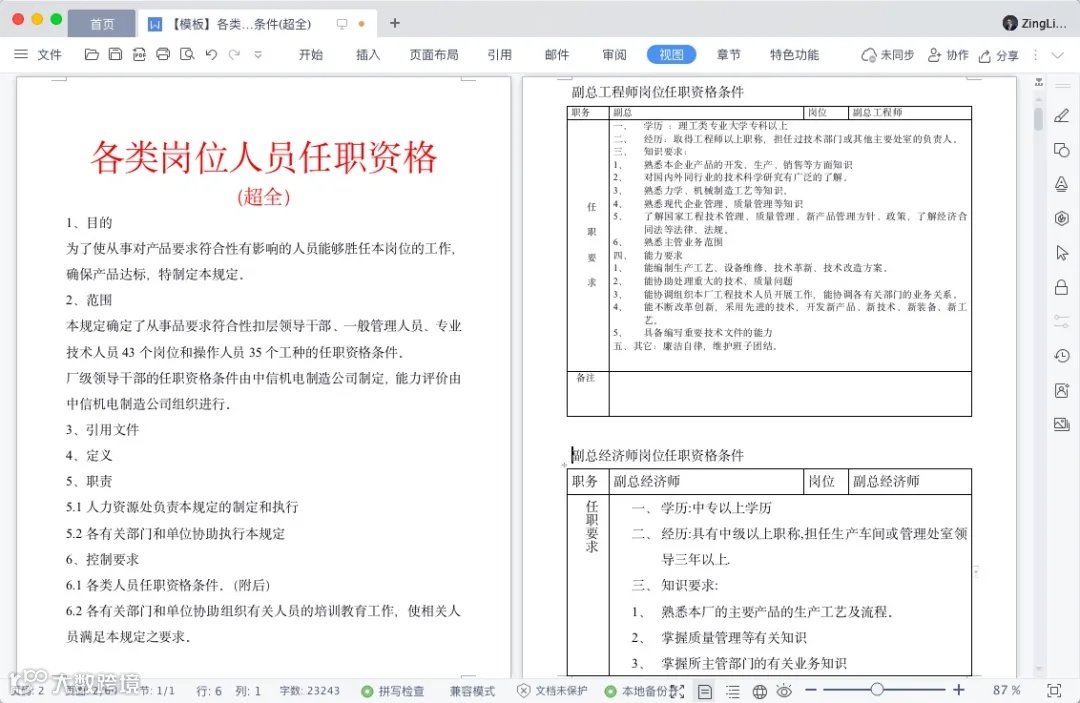Image resolution: width=1080 pixels, height=703 pixels.
Task: Switch to web layout globe icon
Action: [x=759, y=691]
